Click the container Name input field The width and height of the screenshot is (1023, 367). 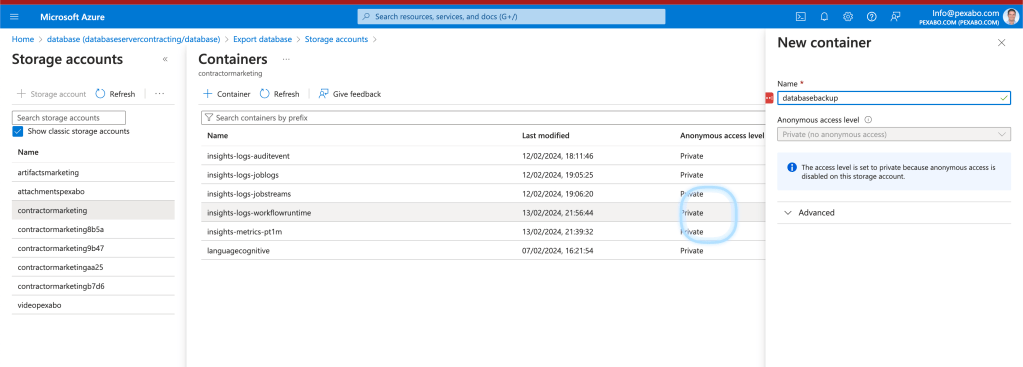894,98
